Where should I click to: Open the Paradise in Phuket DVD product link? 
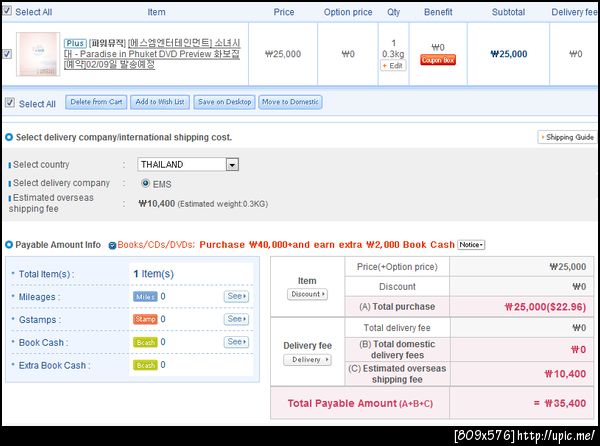pyautogui.click(x=152, y=54)
